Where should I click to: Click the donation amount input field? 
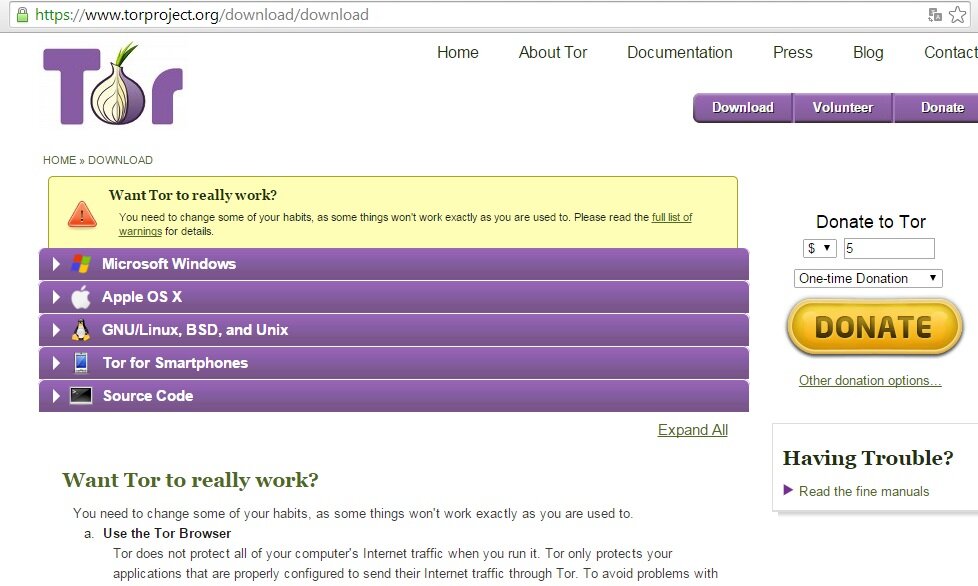click(x=889, y=248)
